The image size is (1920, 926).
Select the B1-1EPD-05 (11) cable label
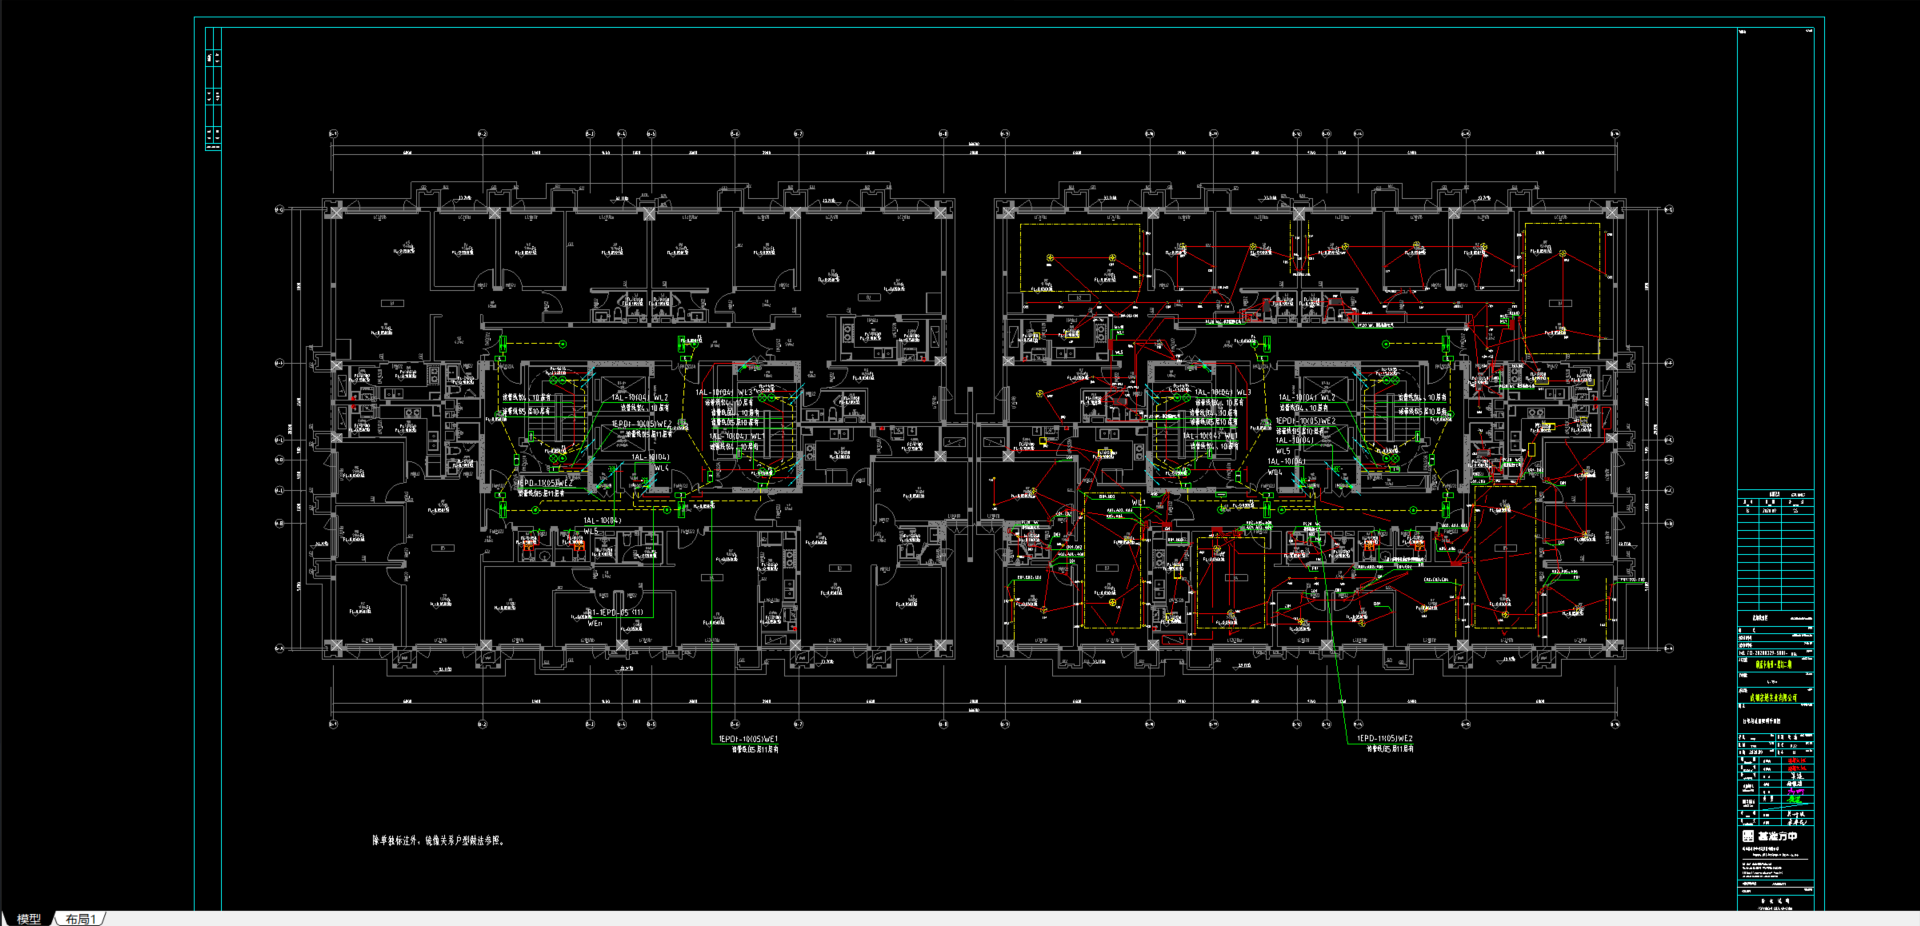point(614,612)
